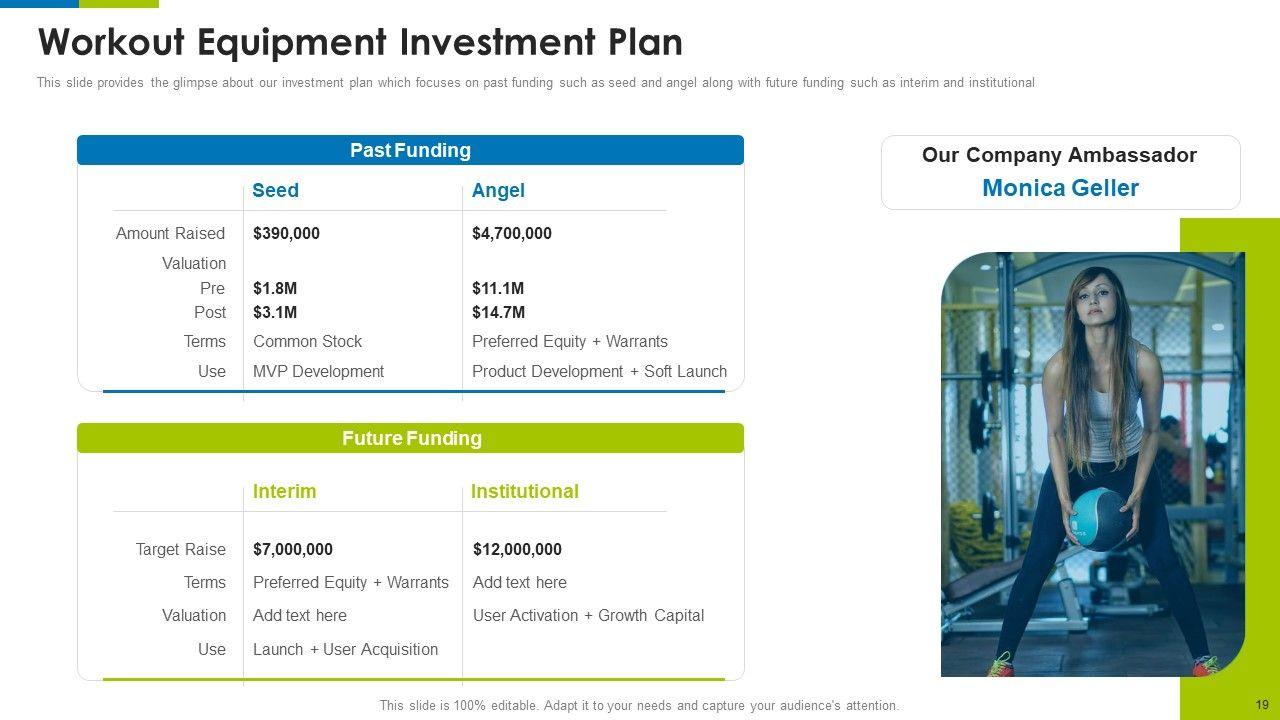Image resolution: width=1280 pixels, height=720 pixels.
Task: Click User Activation + Growth Capital text
Action: 588,615
